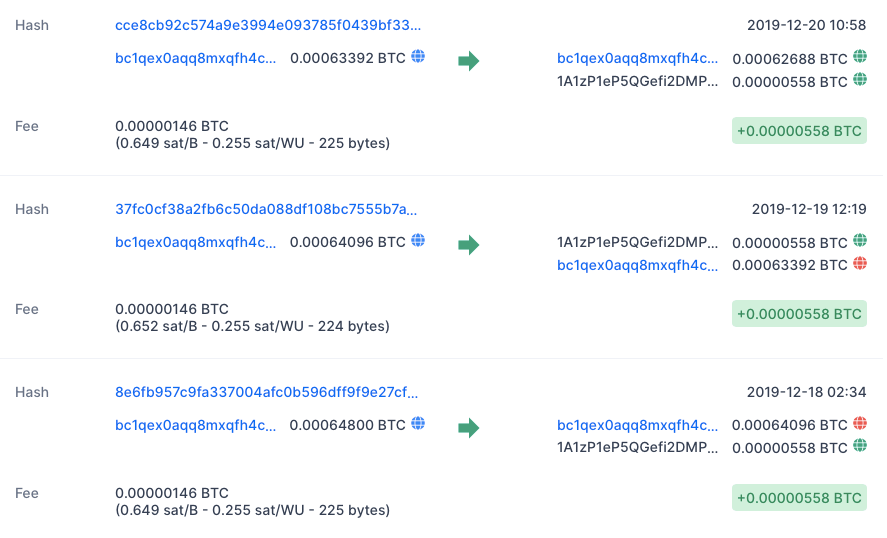Click red globe icon beside 0.00064096 BTC output
Viewport: 887px width, 538px height.
tap(860, 424)
